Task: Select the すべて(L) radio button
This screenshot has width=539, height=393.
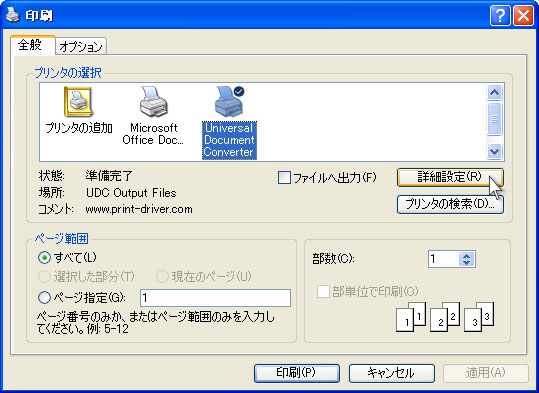Action: click(44, 257)
